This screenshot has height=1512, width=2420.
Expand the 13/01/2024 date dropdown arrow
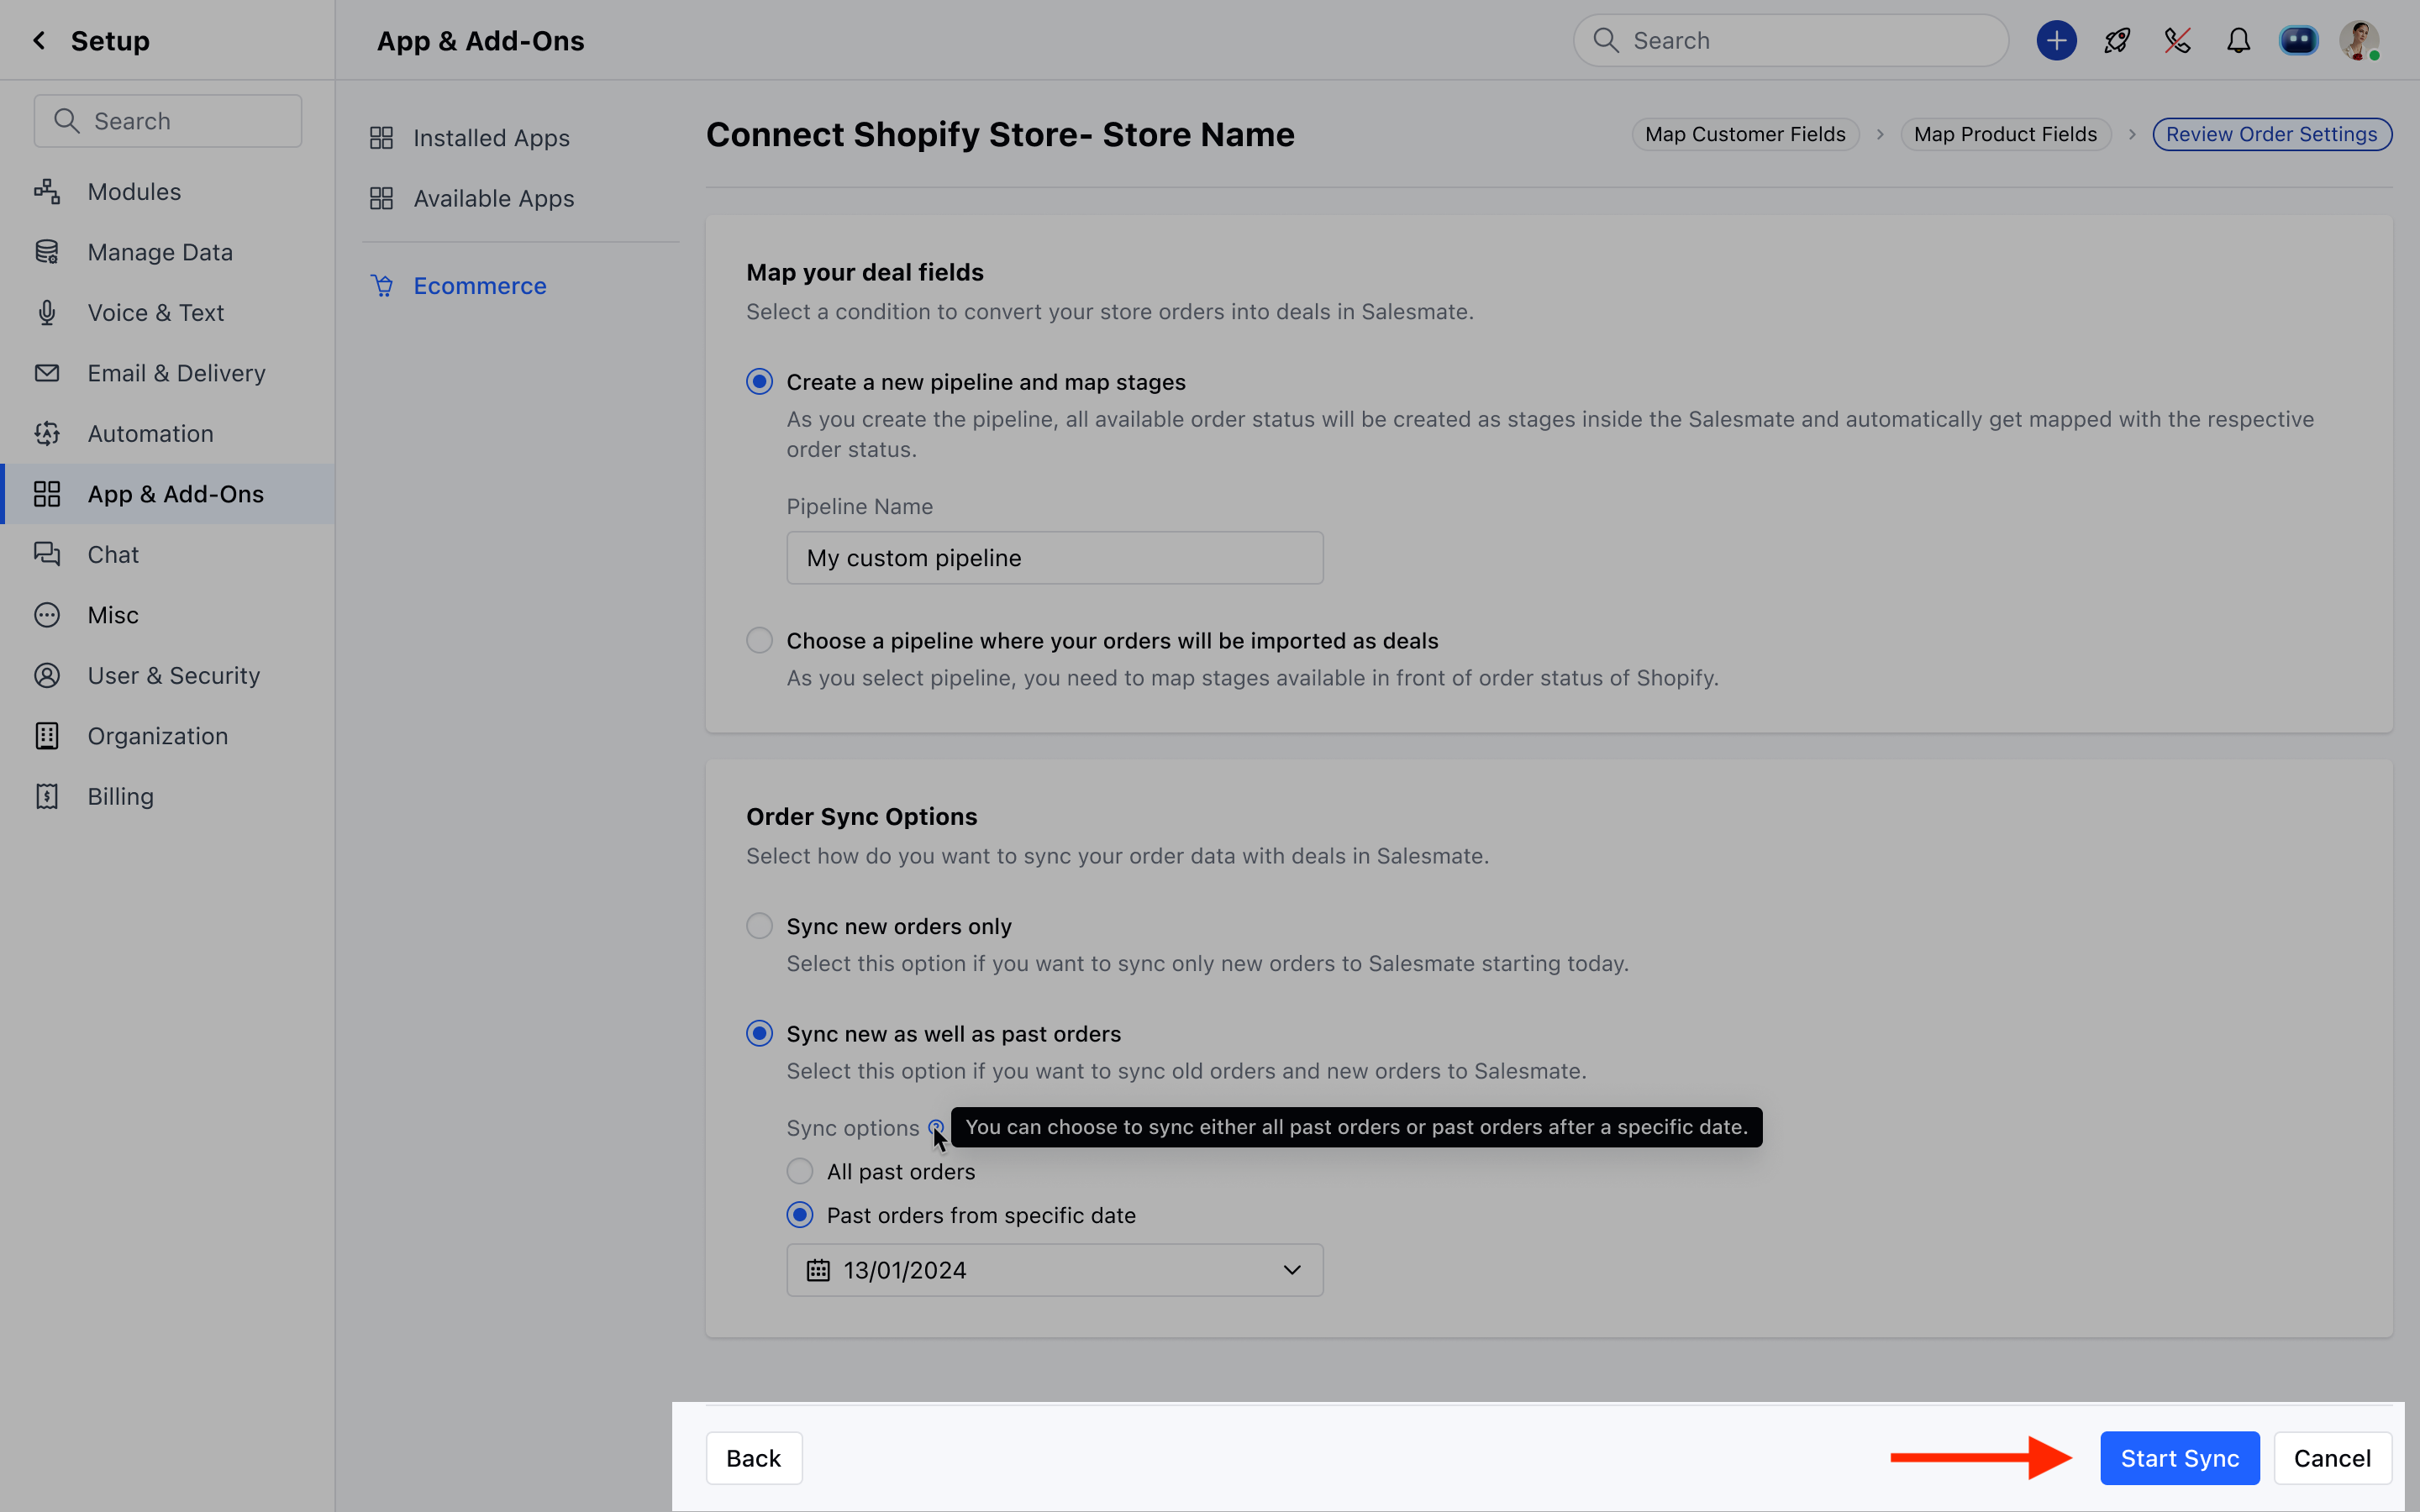click(x=1292, y=1270)
